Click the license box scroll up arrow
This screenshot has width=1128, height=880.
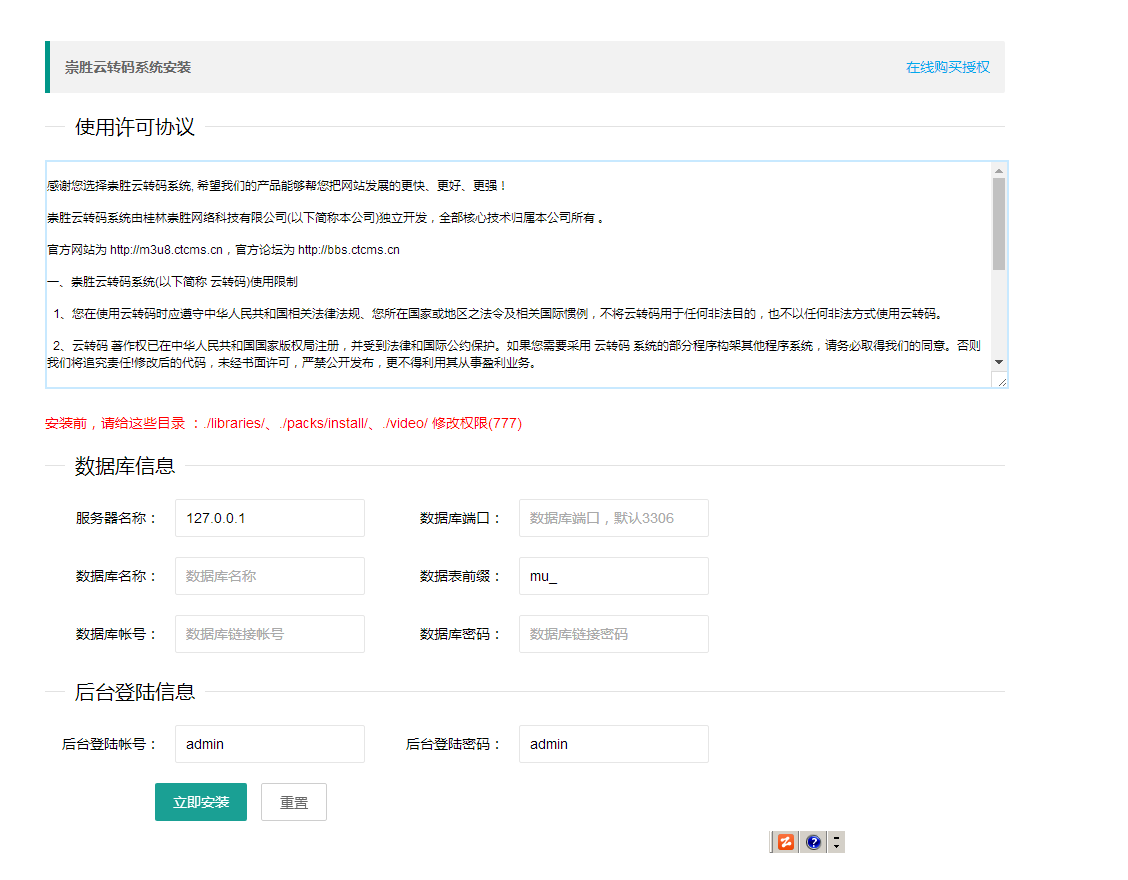[x=998, y=170]
